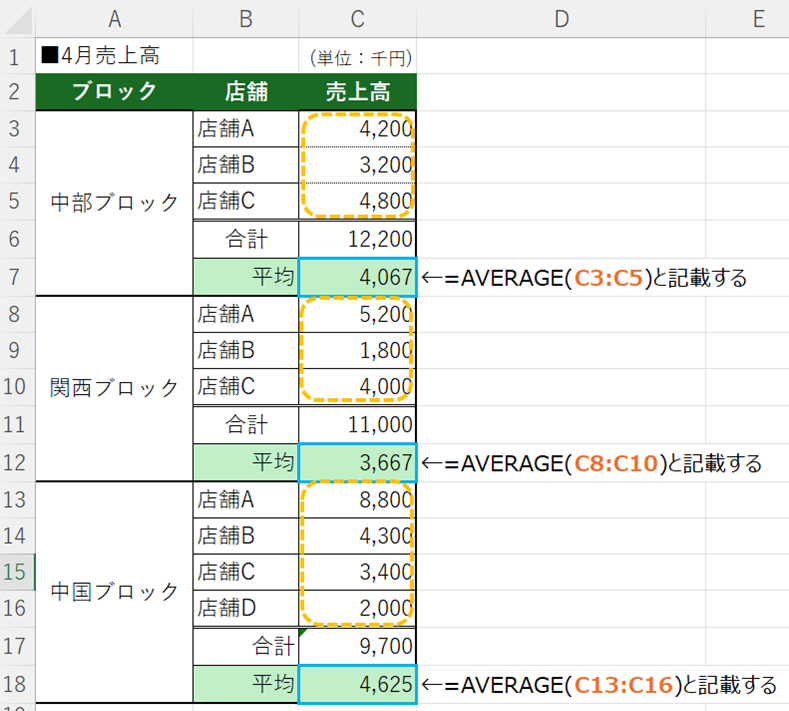Viewport: 789px width, 711px height.
Task: Select average cell showing 4,625
Action: click(x=357, y=685)
